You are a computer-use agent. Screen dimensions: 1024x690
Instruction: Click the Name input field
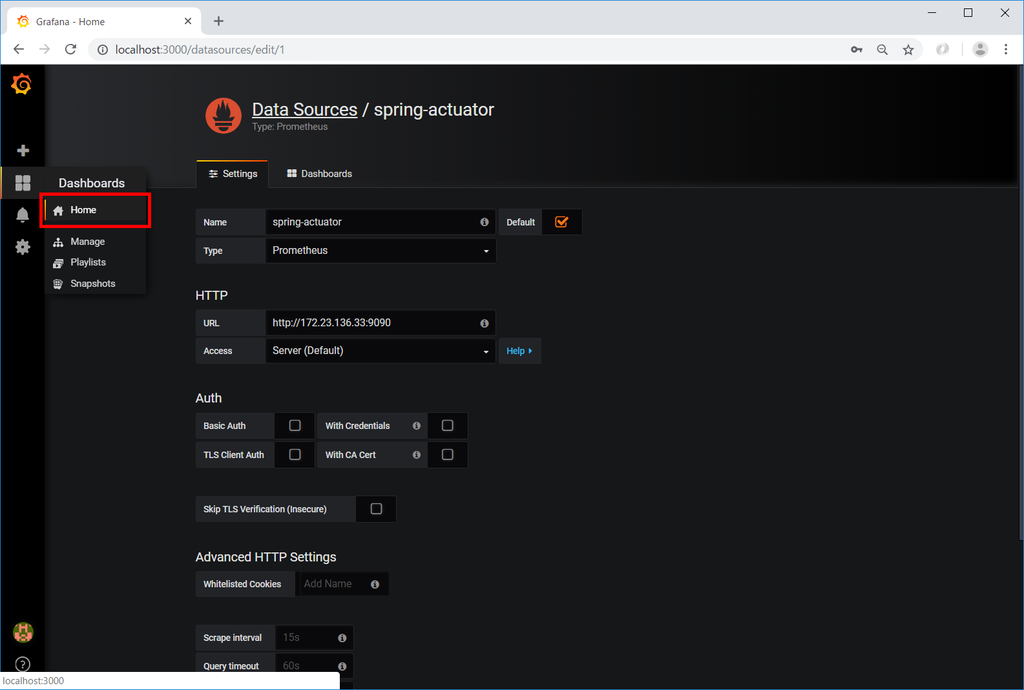pyautogui.click(x=381, y=222)
